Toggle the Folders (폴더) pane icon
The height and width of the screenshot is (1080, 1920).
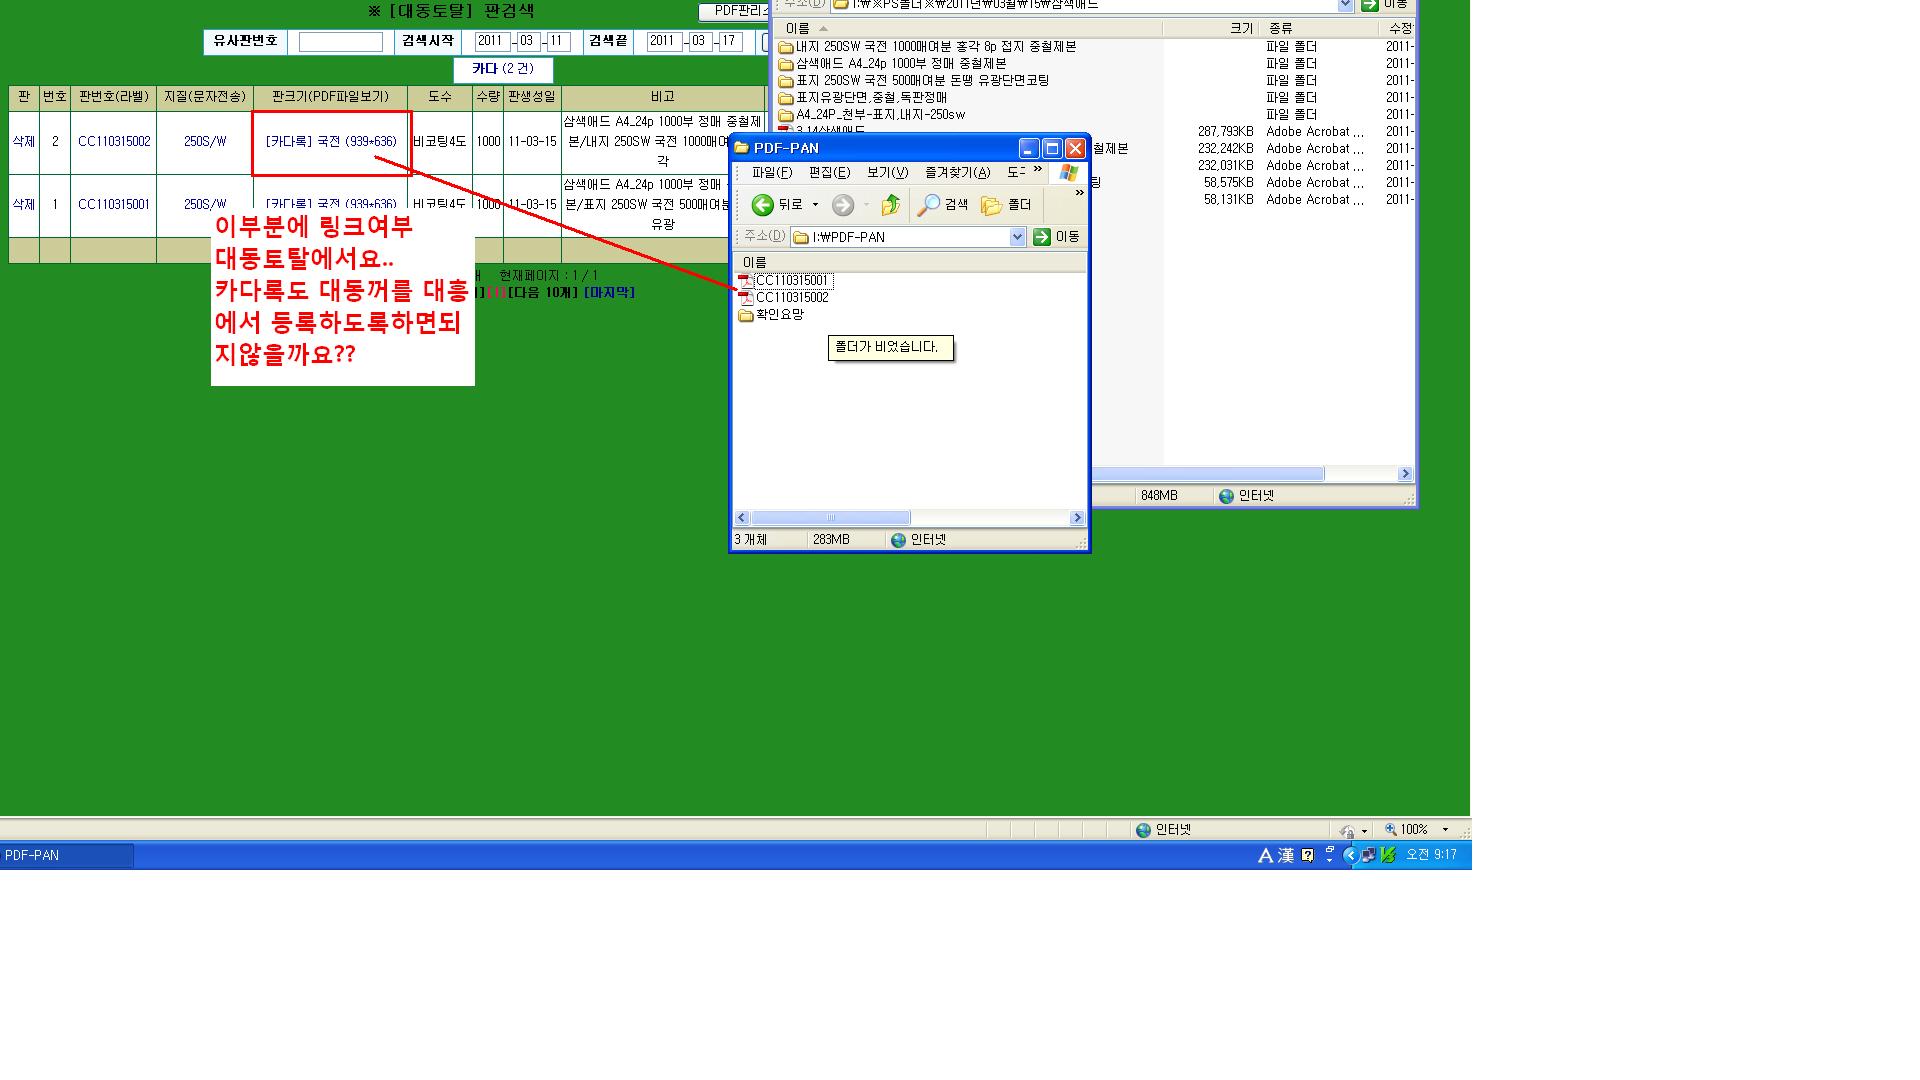991,205
